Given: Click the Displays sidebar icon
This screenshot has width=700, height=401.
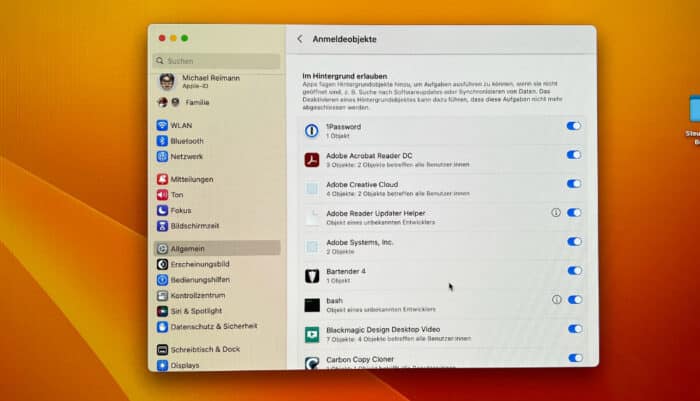Looking at the screenshot, I should pyautogui.click(x=162, y=365).
